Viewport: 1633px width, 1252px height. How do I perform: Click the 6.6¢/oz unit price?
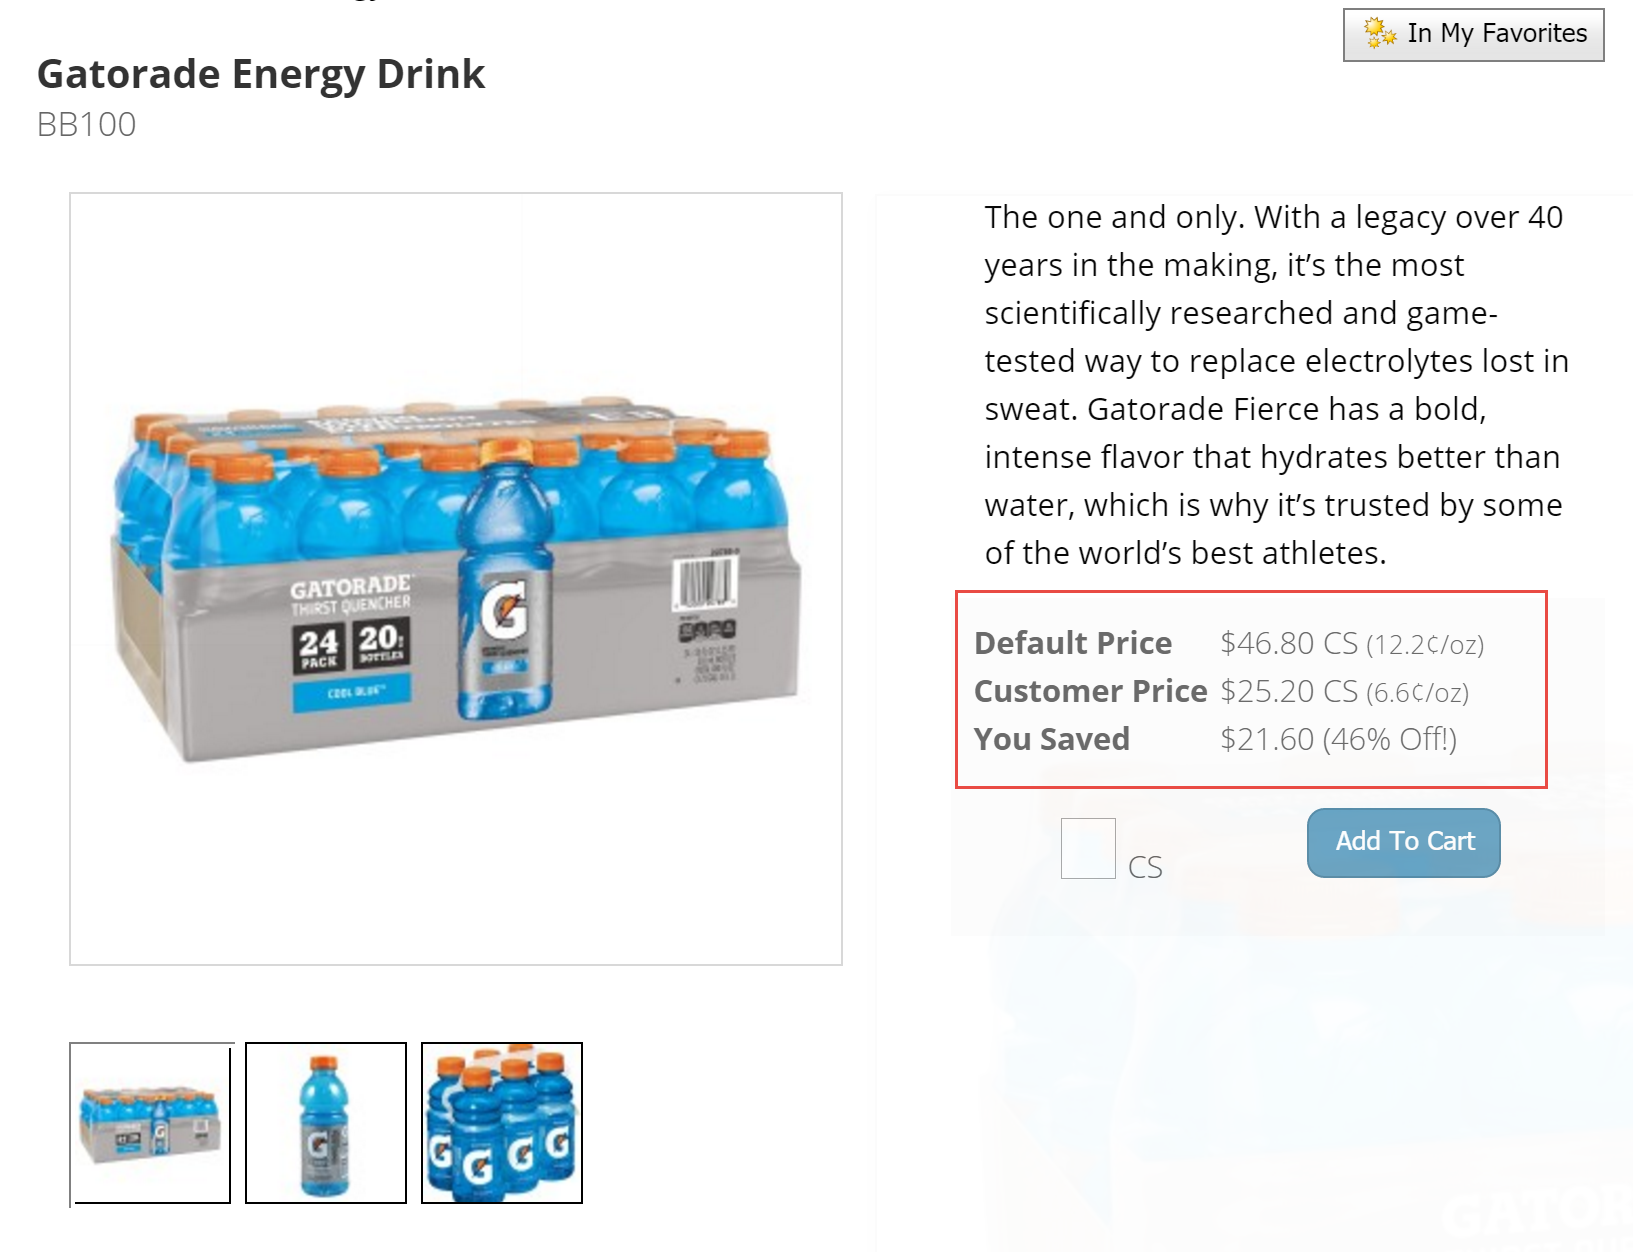click(1417, 693)
